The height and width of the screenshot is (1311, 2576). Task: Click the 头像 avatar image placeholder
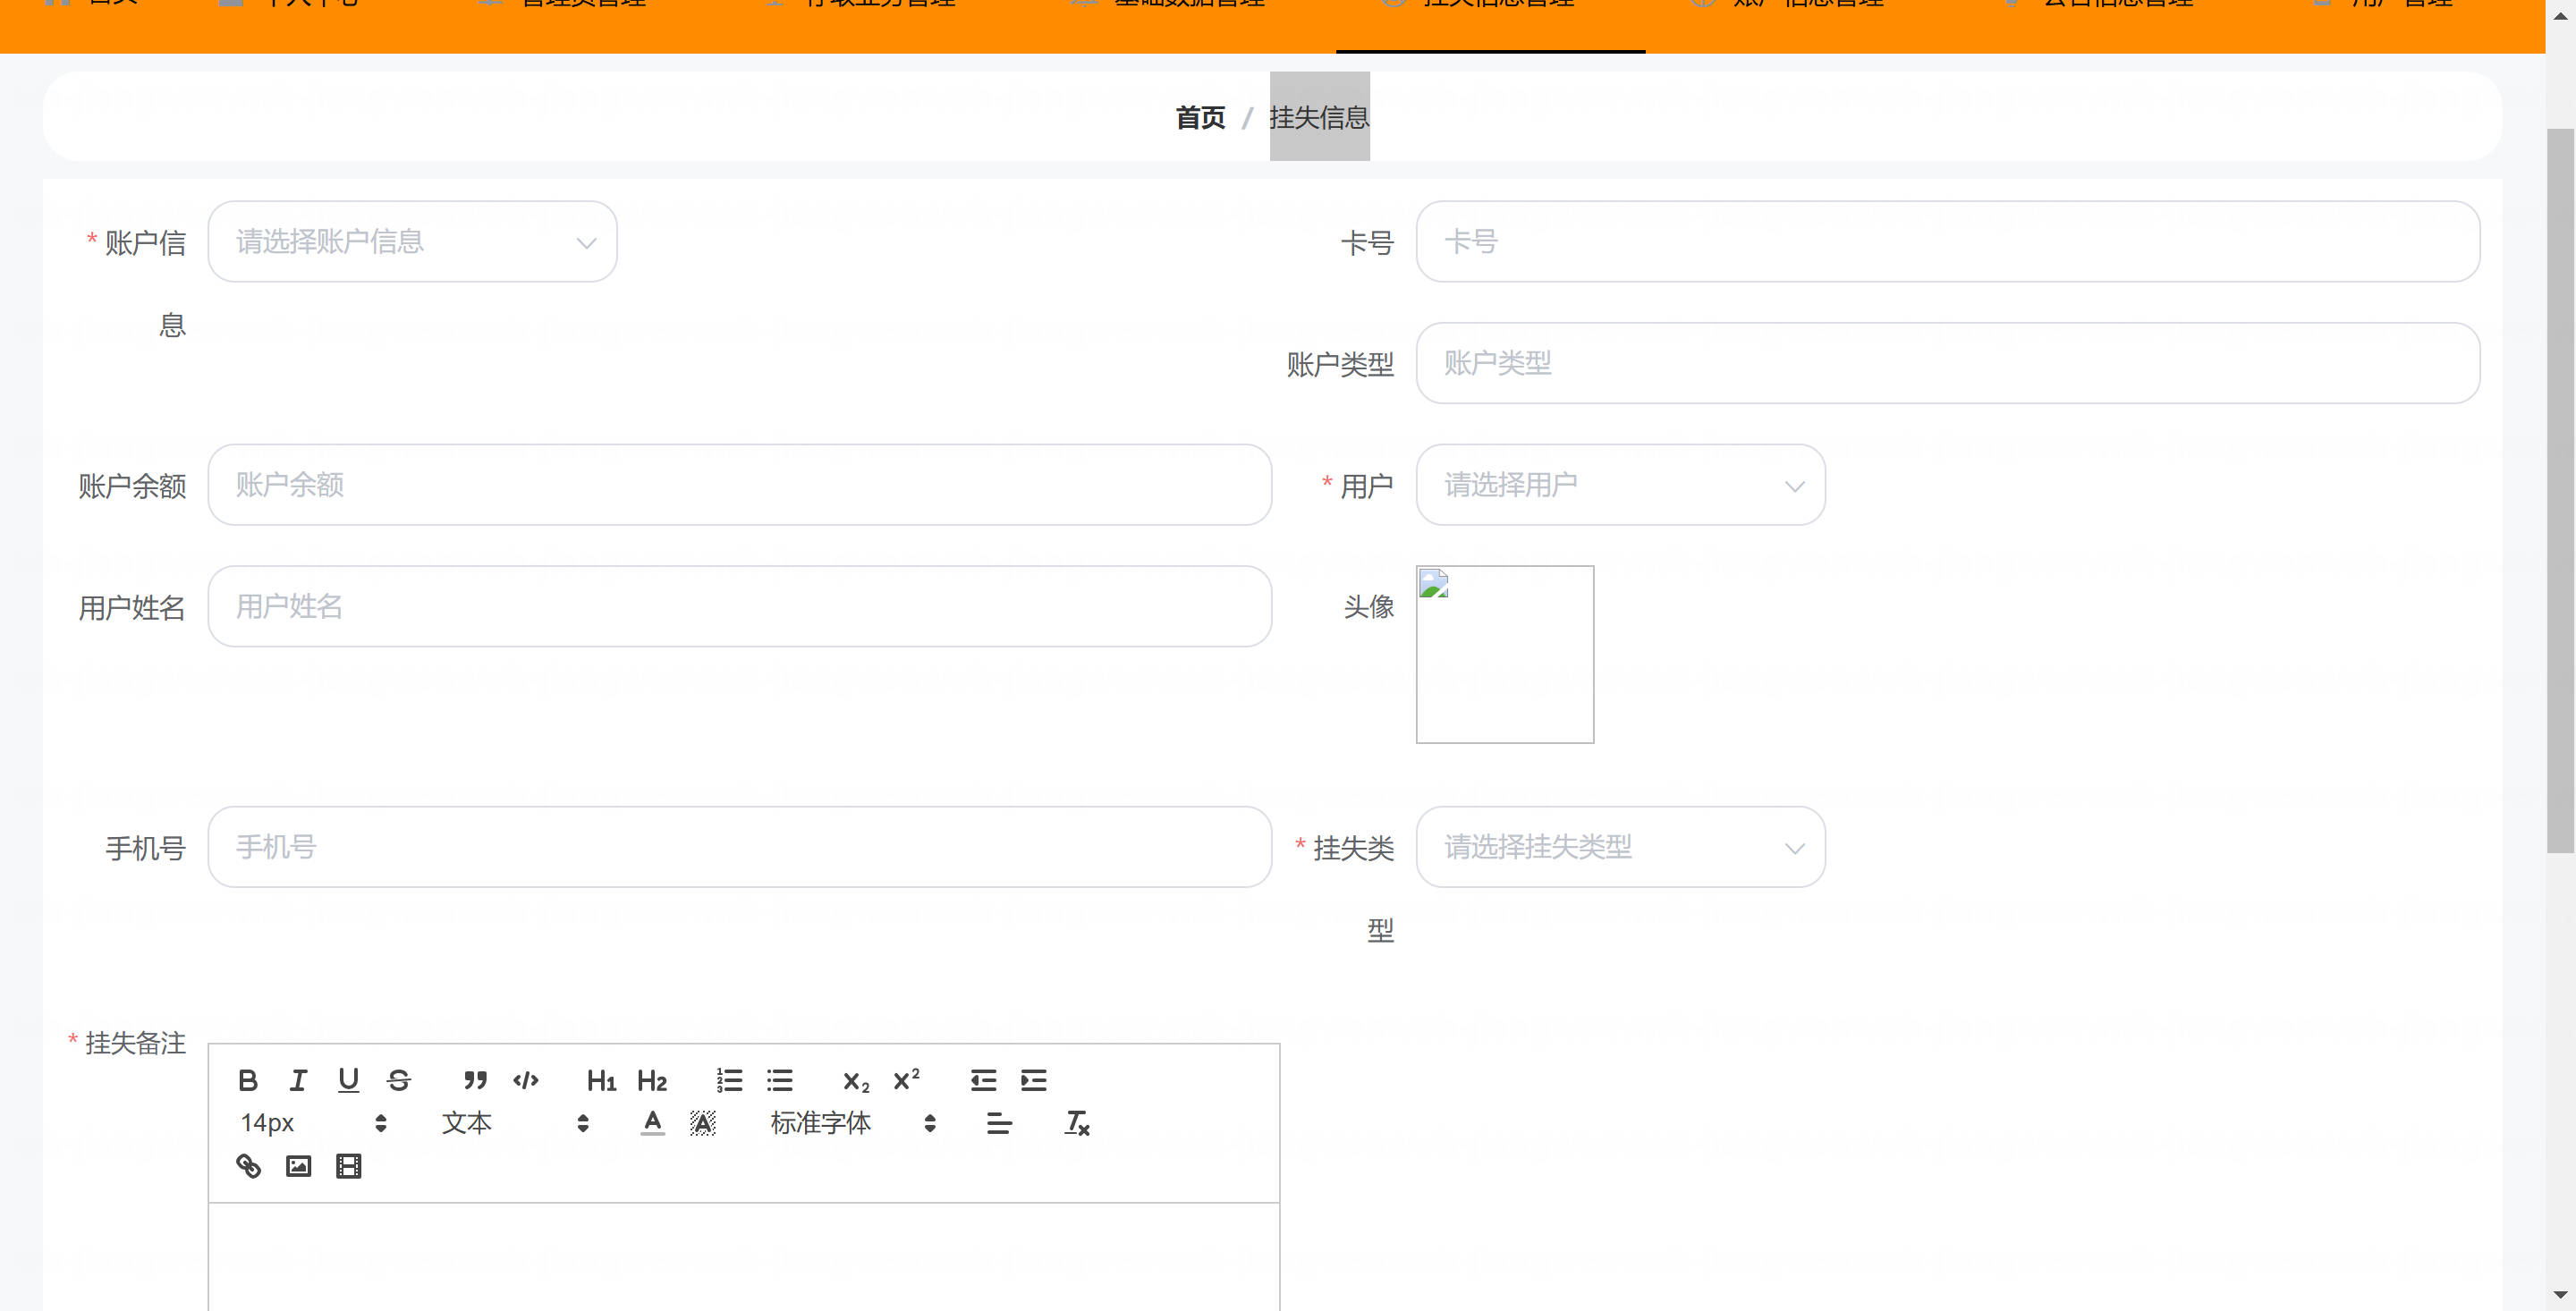1505,654
